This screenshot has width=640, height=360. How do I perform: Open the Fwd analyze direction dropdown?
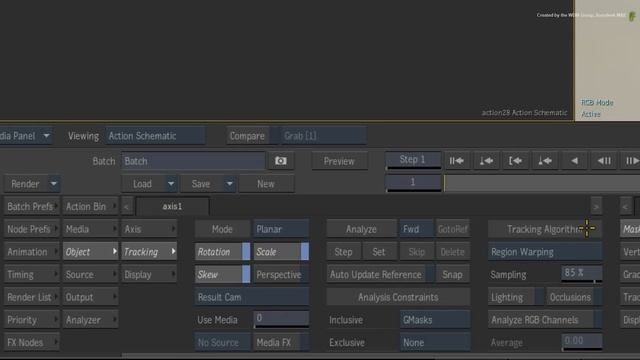tap(416, 229)
